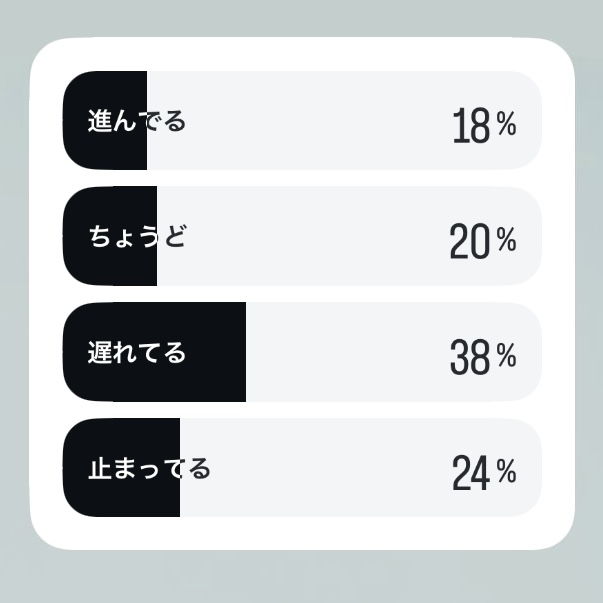
Task: Click the 24% result value
Action: 484,473
